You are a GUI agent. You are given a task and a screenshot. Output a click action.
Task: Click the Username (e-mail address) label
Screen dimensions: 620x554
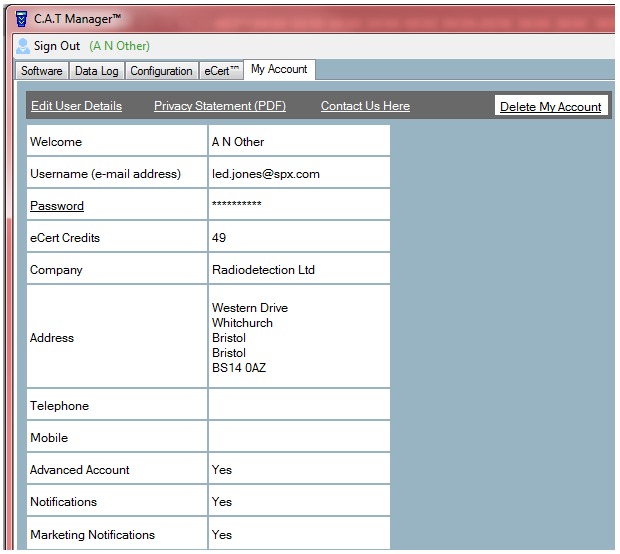pyautogui.click(x=106, y=174)
